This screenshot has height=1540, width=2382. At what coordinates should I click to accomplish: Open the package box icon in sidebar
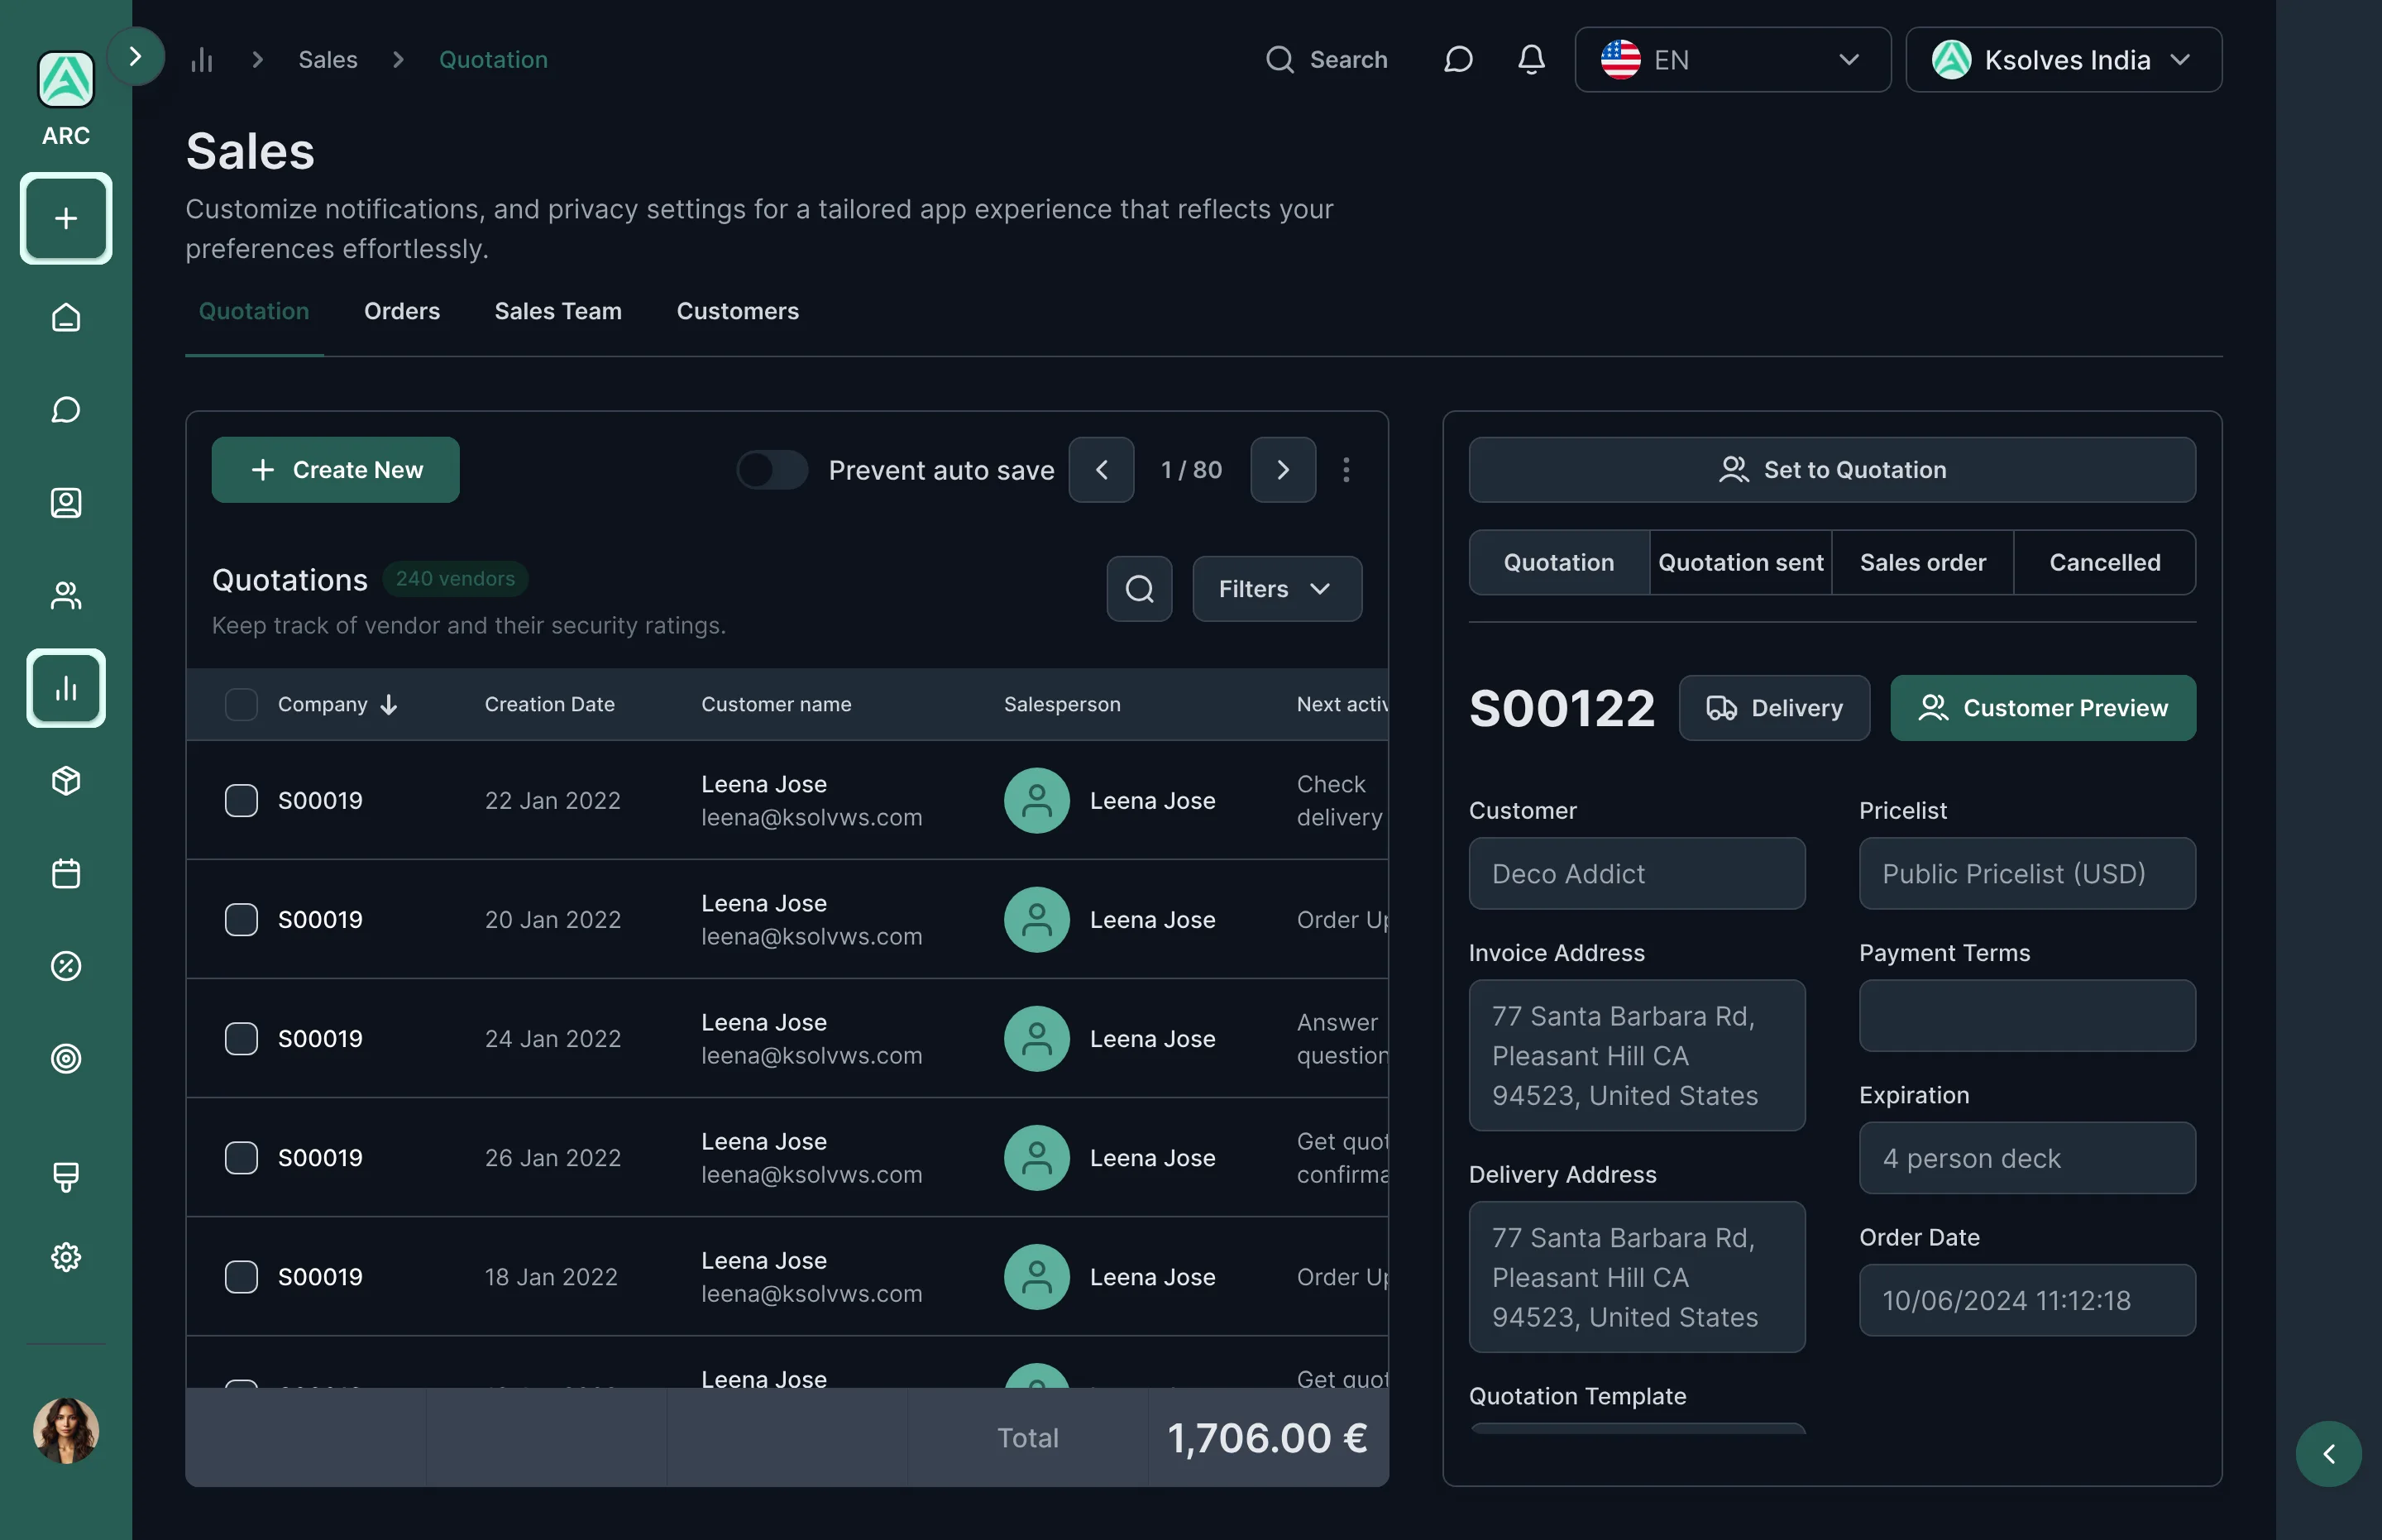66,781
